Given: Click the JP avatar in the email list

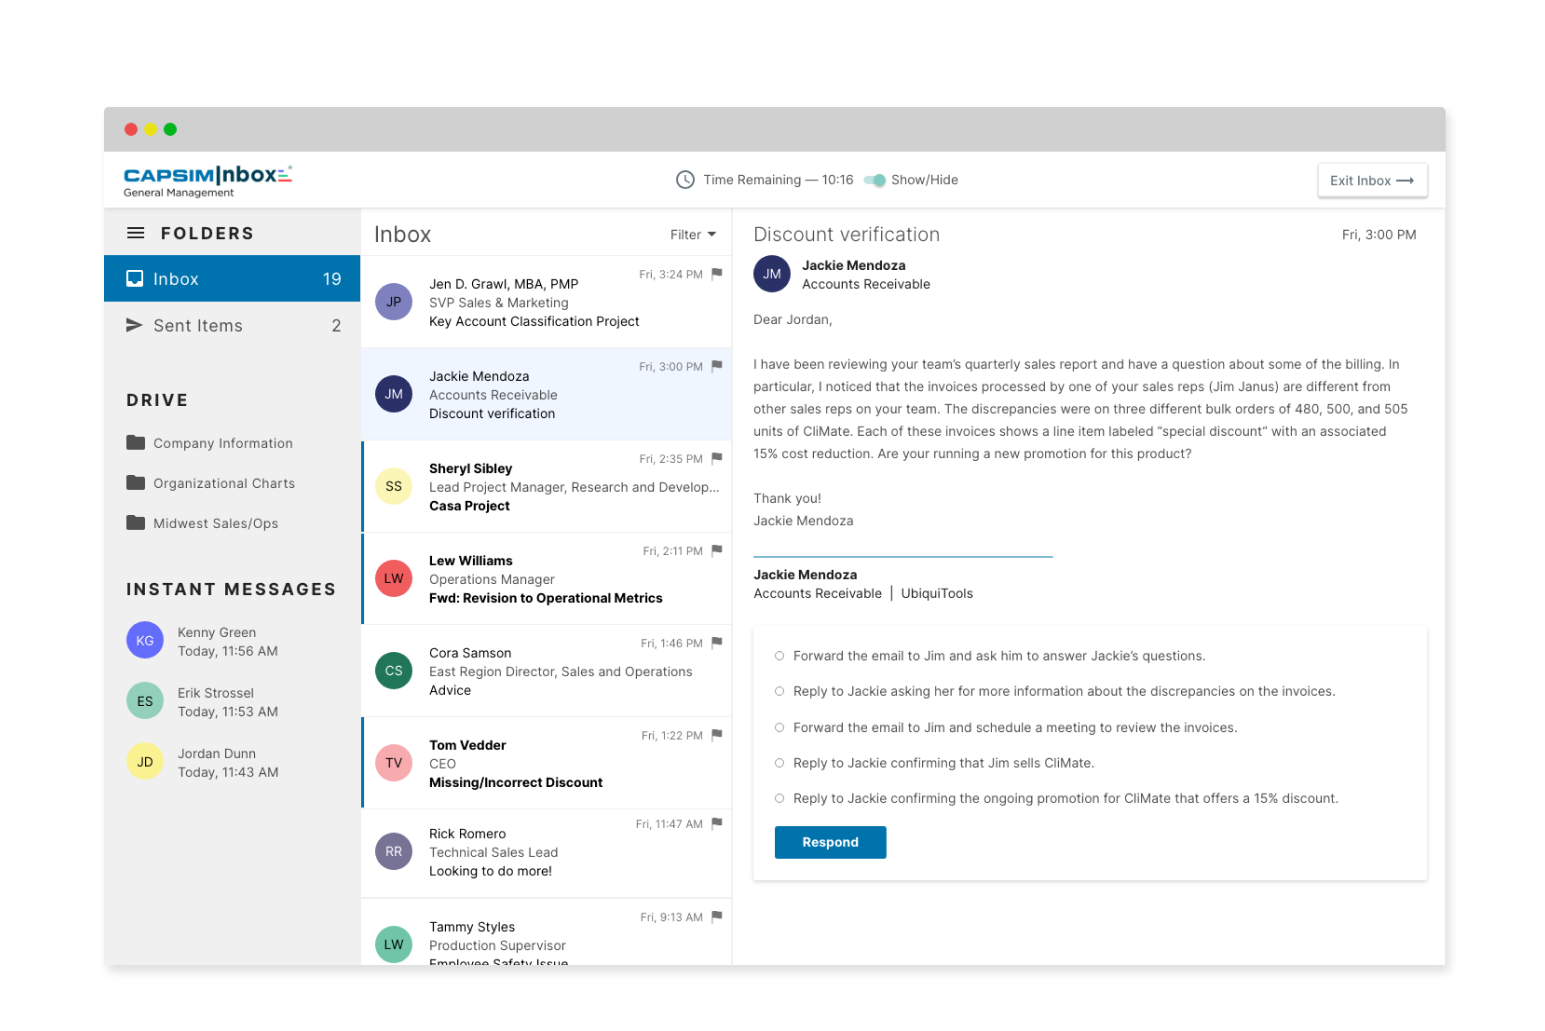Looking at the screenshot, I should pos(394,301).
